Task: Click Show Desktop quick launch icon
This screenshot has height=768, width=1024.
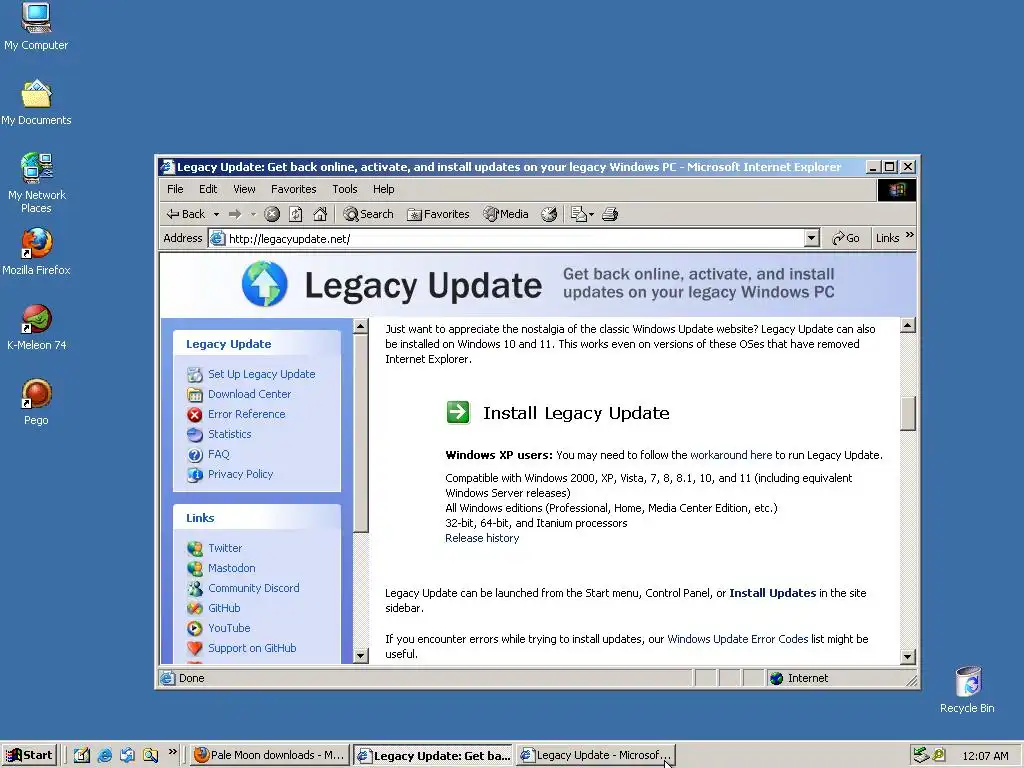Action: coord(82,756)
